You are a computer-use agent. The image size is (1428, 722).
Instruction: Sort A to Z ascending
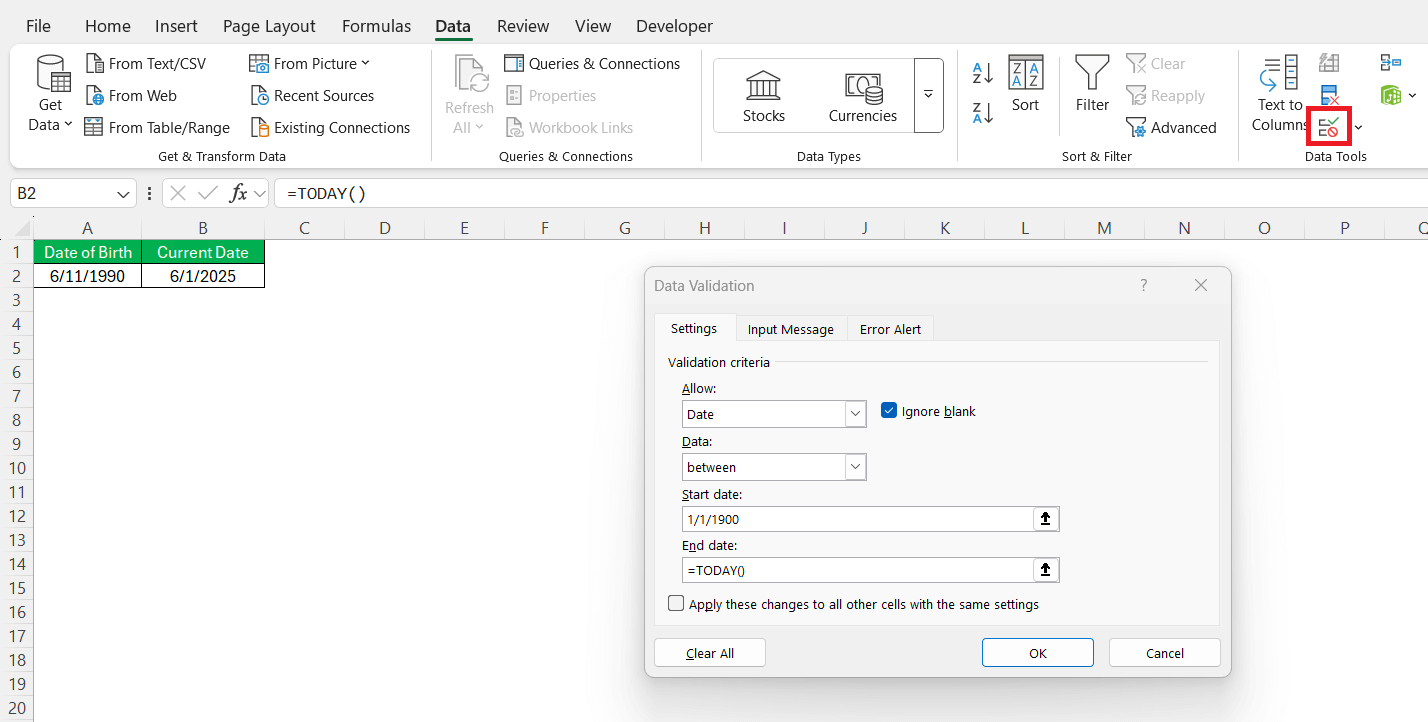coord(983,73)
